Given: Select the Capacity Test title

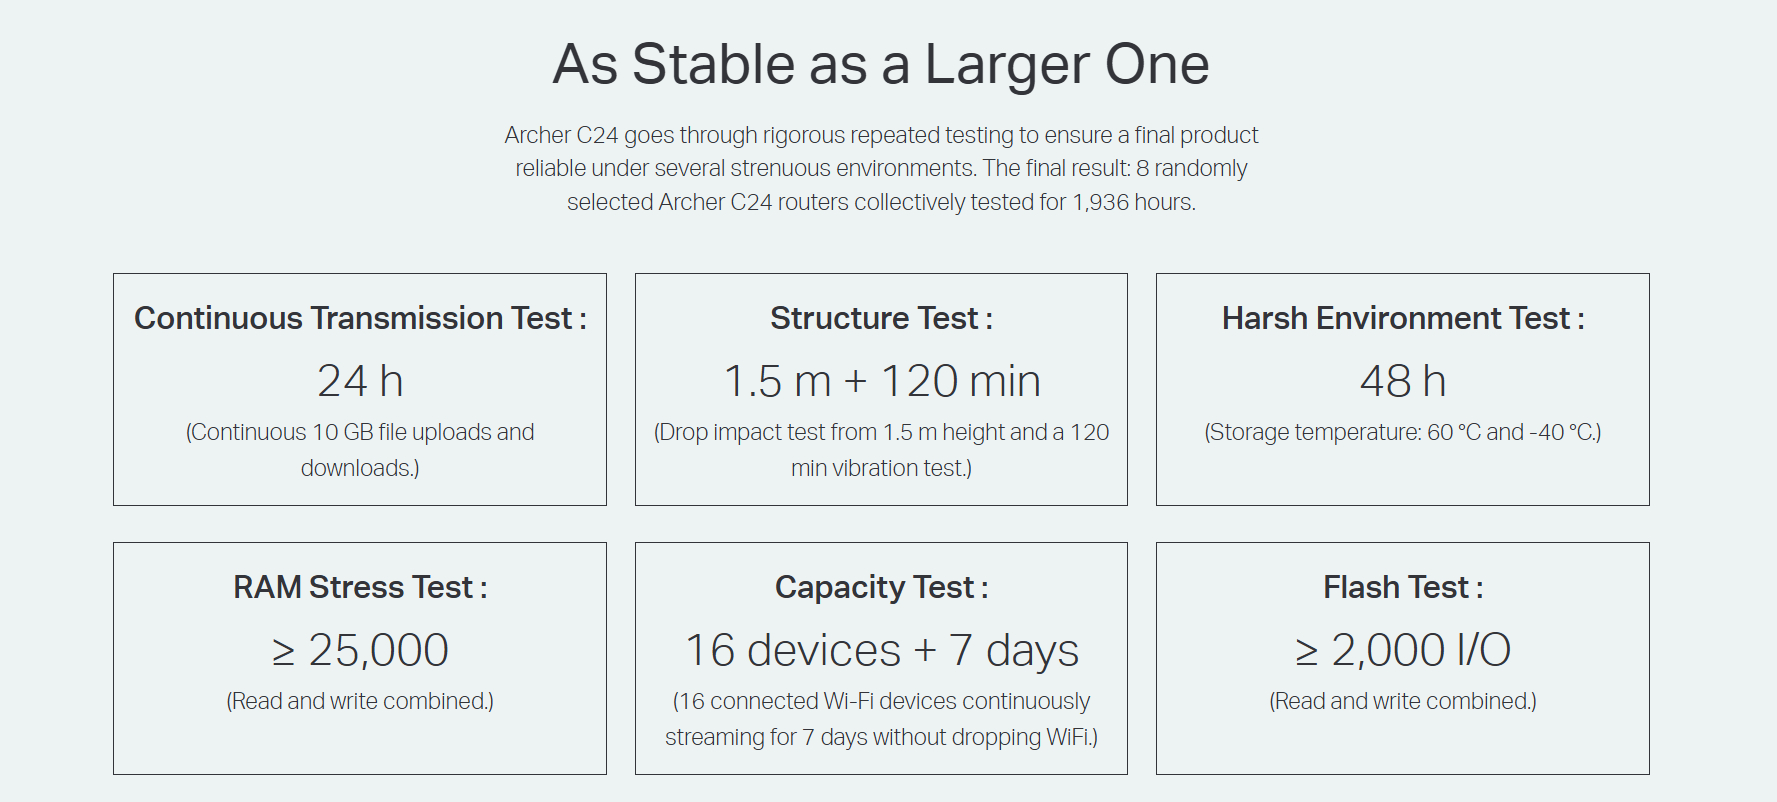Looking at the screenshot, I should (881, 587).
